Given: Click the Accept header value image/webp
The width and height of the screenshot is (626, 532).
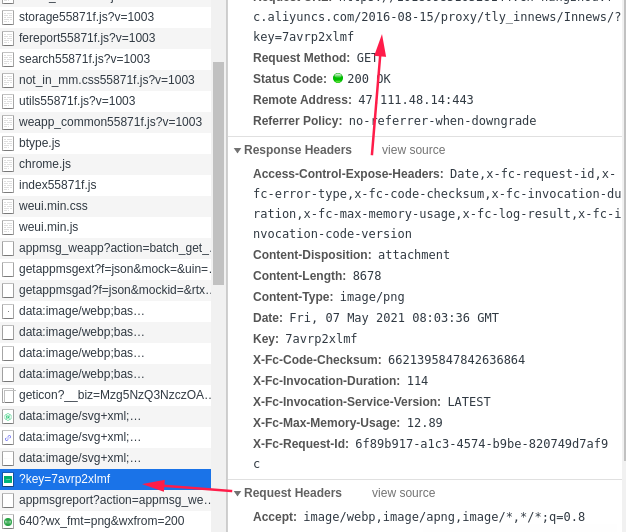Looking at the screenshot, I should pos(444,517).
